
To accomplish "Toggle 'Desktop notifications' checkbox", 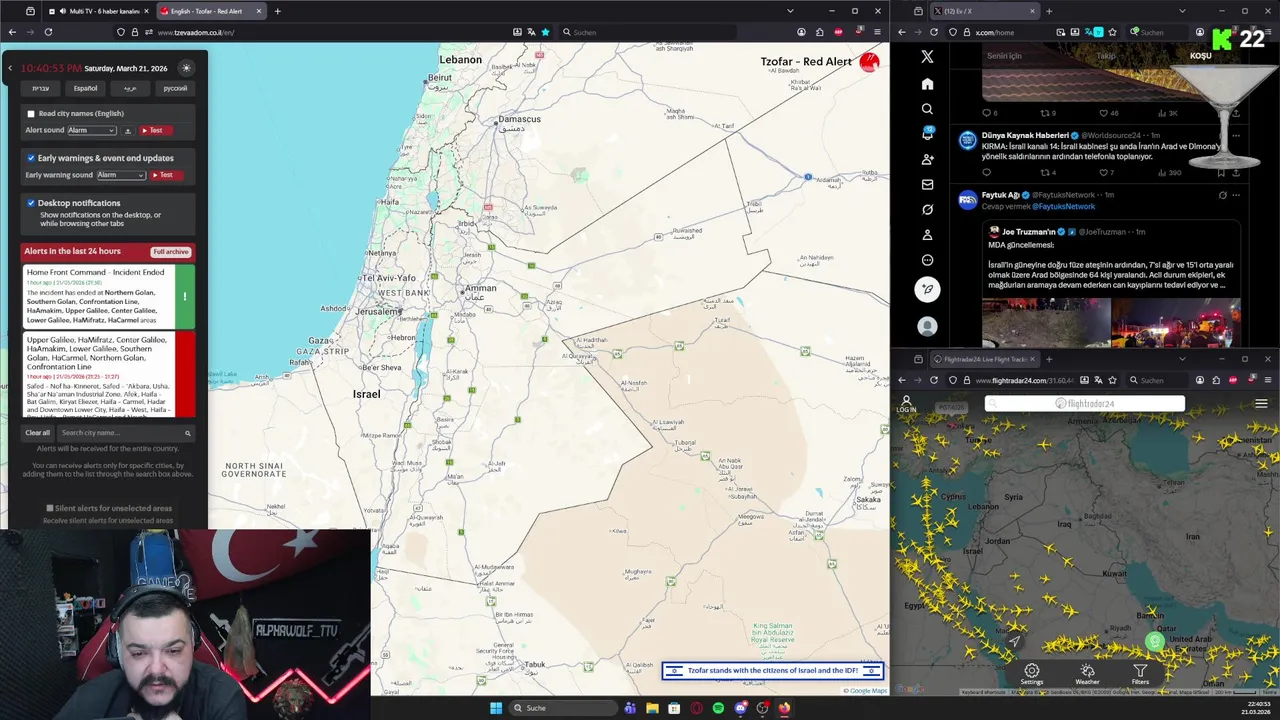I will pyautogui.click(x=31, y=203).
